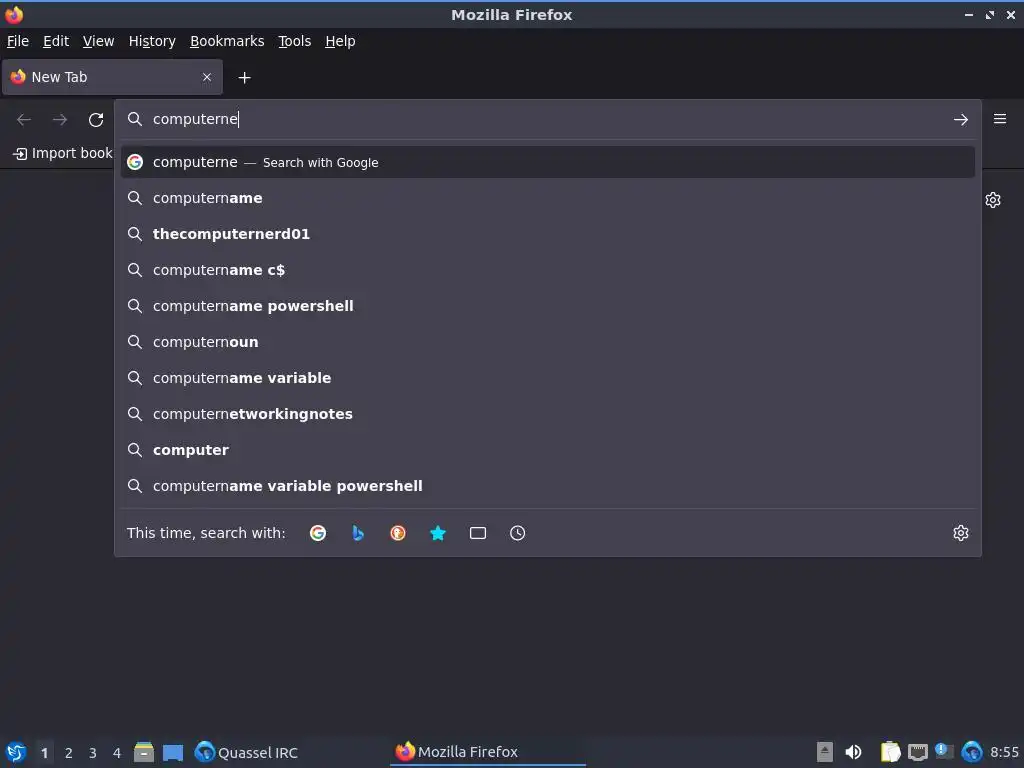Select the 'computername powershell' suggestion
This screenshot has height=768, width=1024.
(x=547, y=306)
